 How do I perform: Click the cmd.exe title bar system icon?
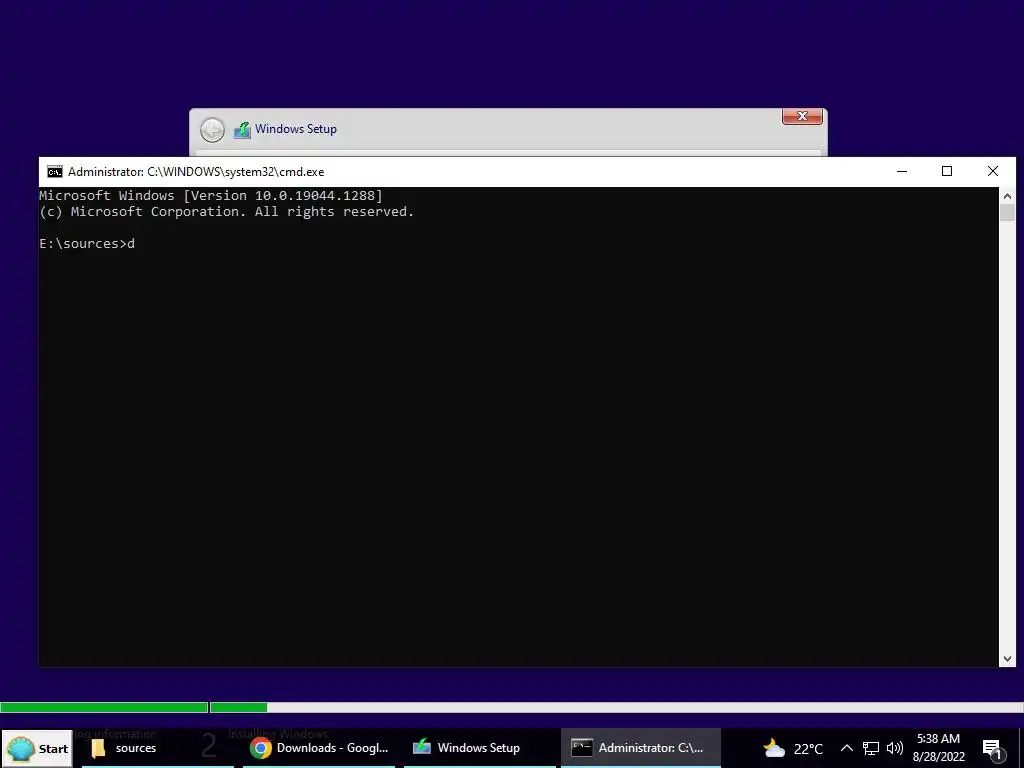pyautogui.click(x=55, y=172)
